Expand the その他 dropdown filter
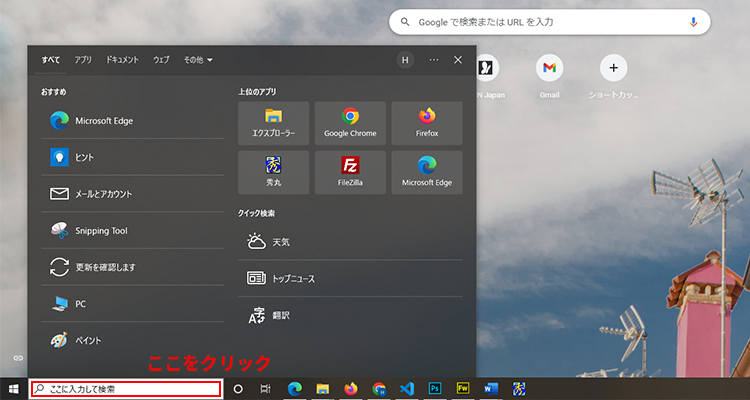 198,60
